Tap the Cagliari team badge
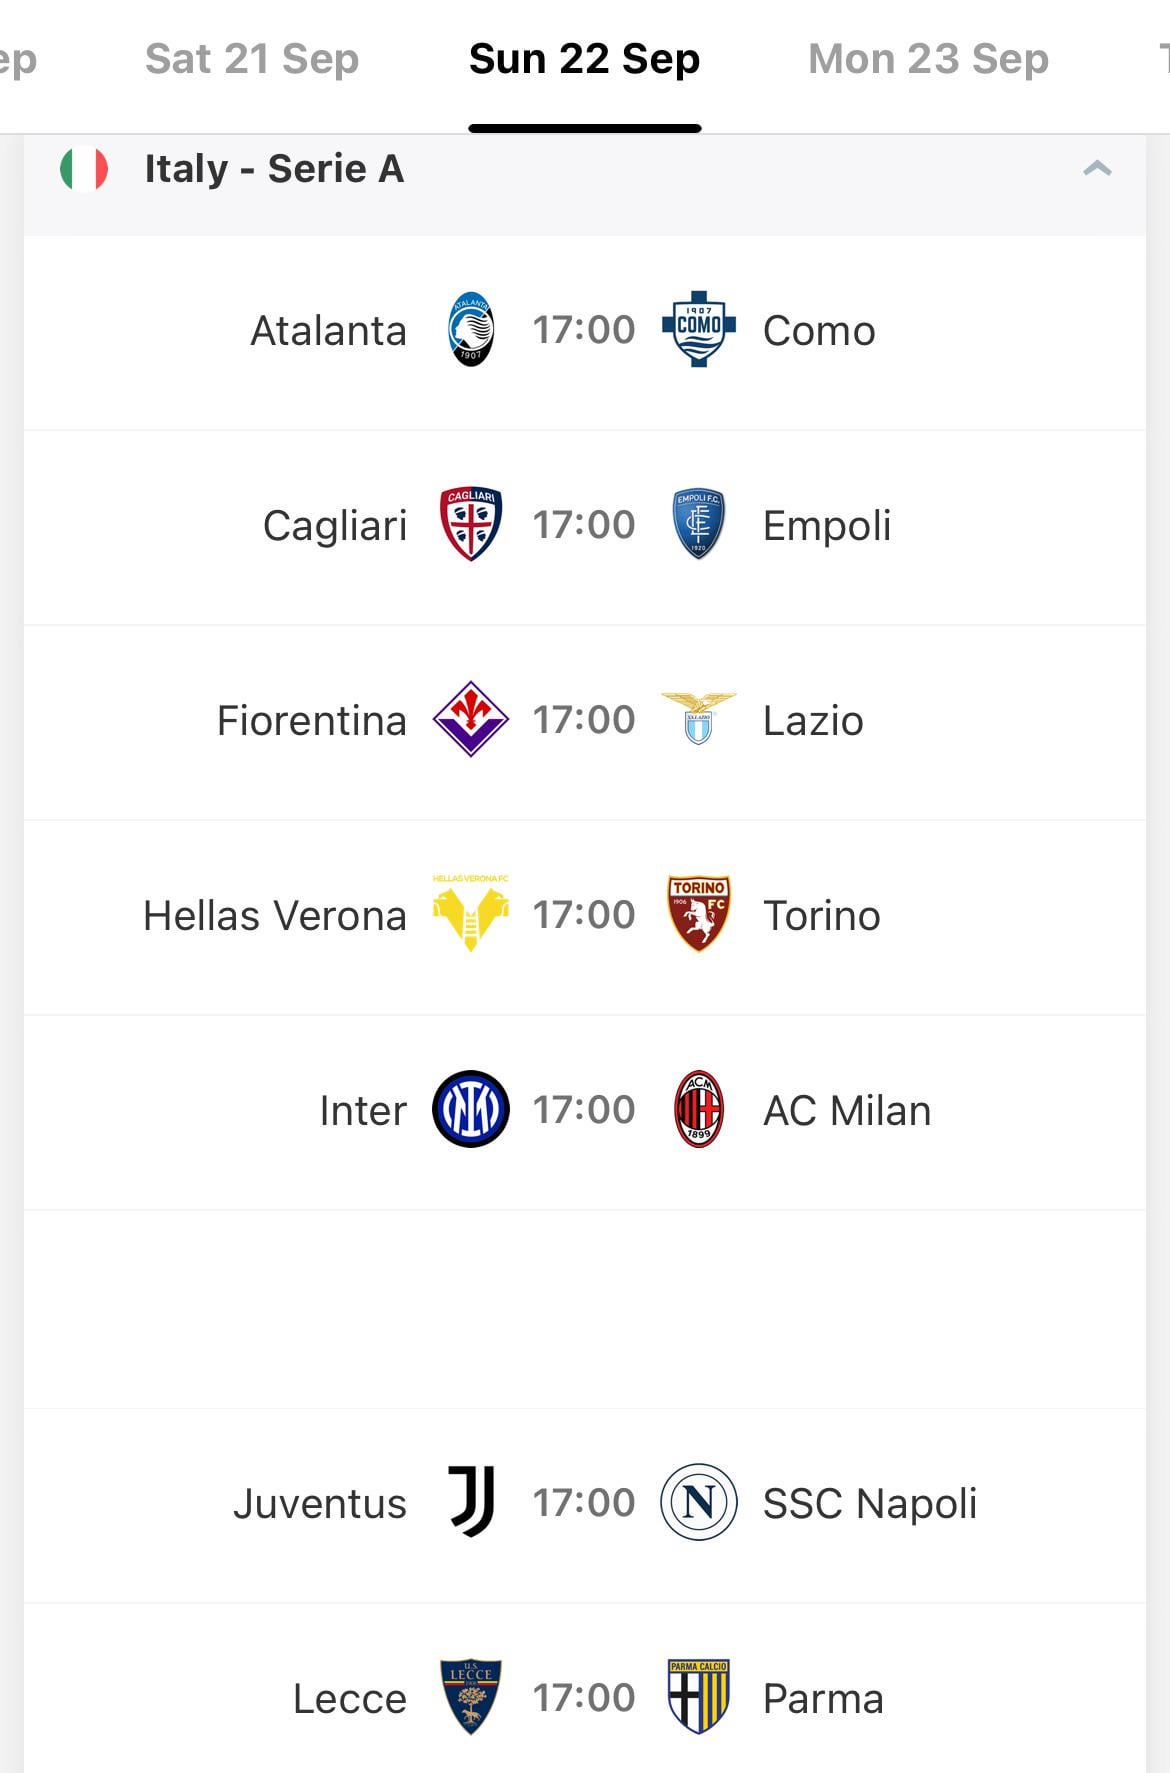 [471, 524]
